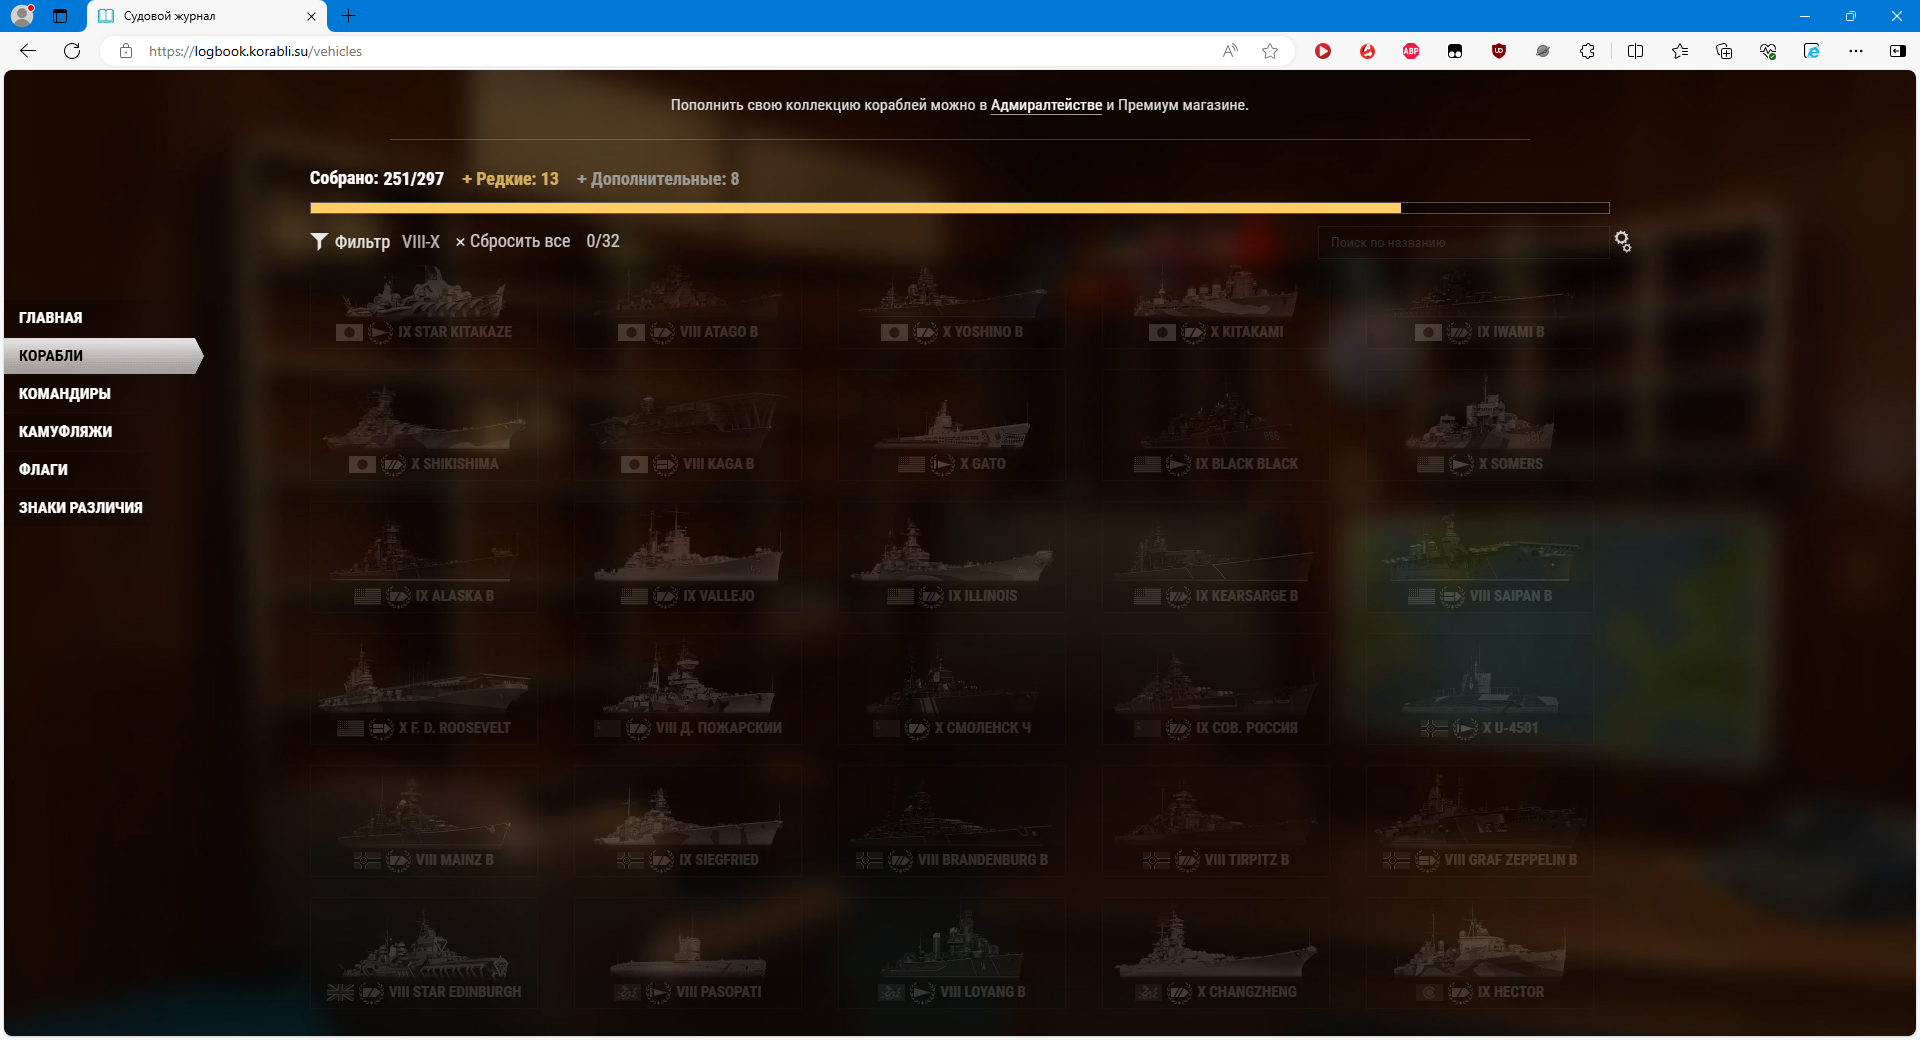The width and height of the screenshot is (1920, 1040).
Task: Open the extensions puzzle-piece menu
Action: (x=1587, y=51)
